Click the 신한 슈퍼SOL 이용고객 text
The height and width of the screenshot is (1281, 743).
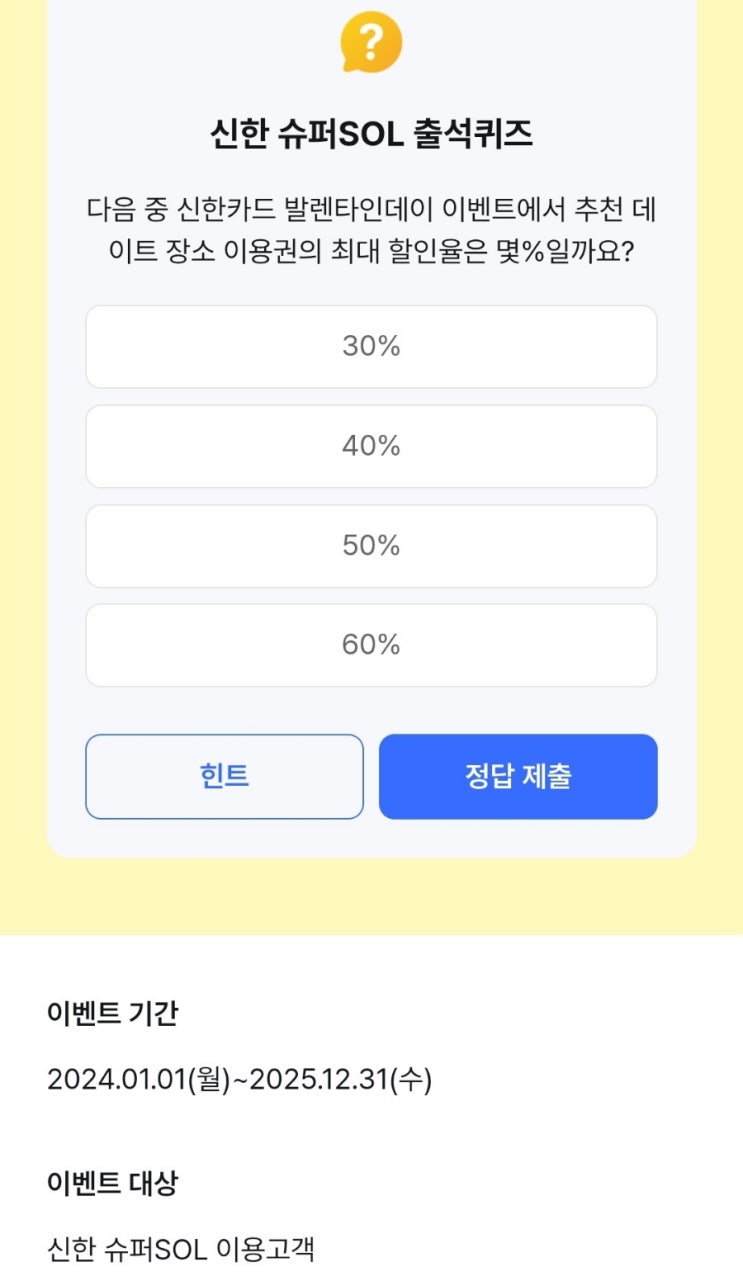[x=180, y=1249]
